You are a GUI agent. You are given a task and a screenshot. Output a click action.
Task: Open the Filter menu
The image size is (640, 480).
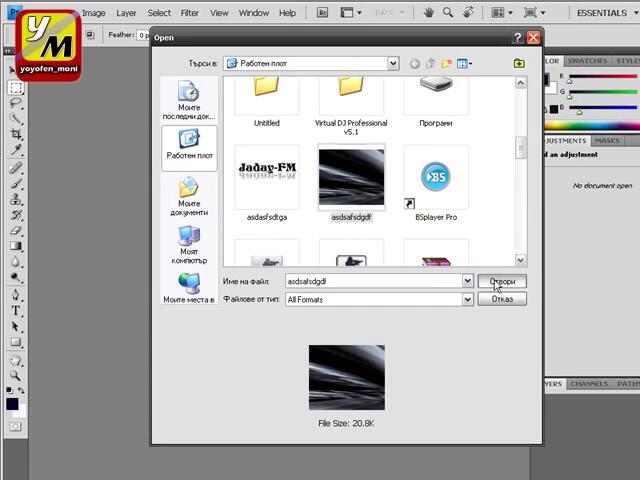coord(189,13)
